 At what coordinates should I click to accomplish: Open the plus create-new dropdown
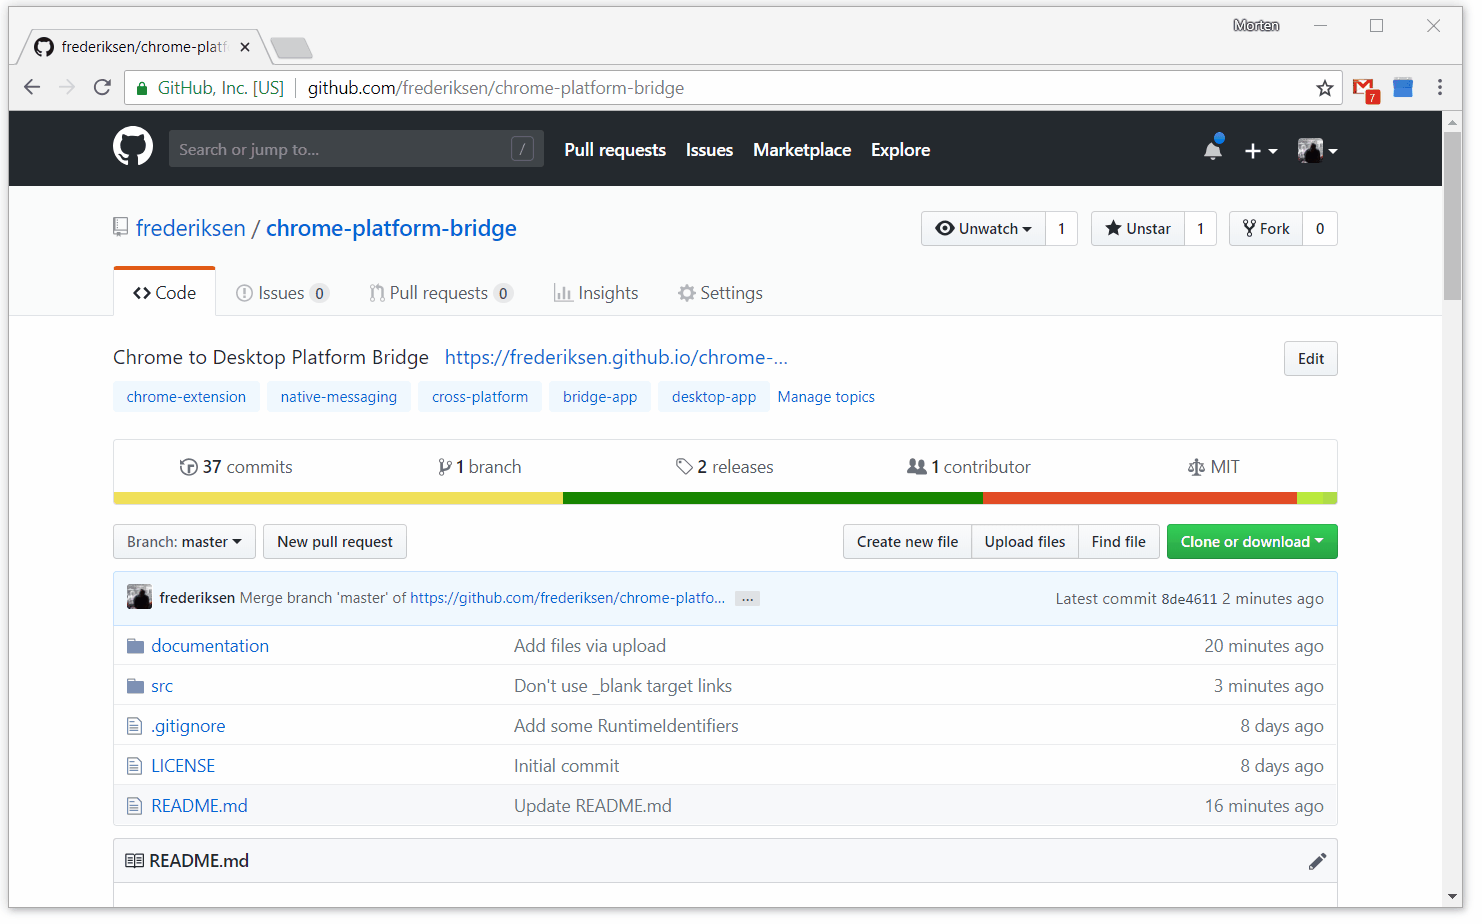point(1261,150)
